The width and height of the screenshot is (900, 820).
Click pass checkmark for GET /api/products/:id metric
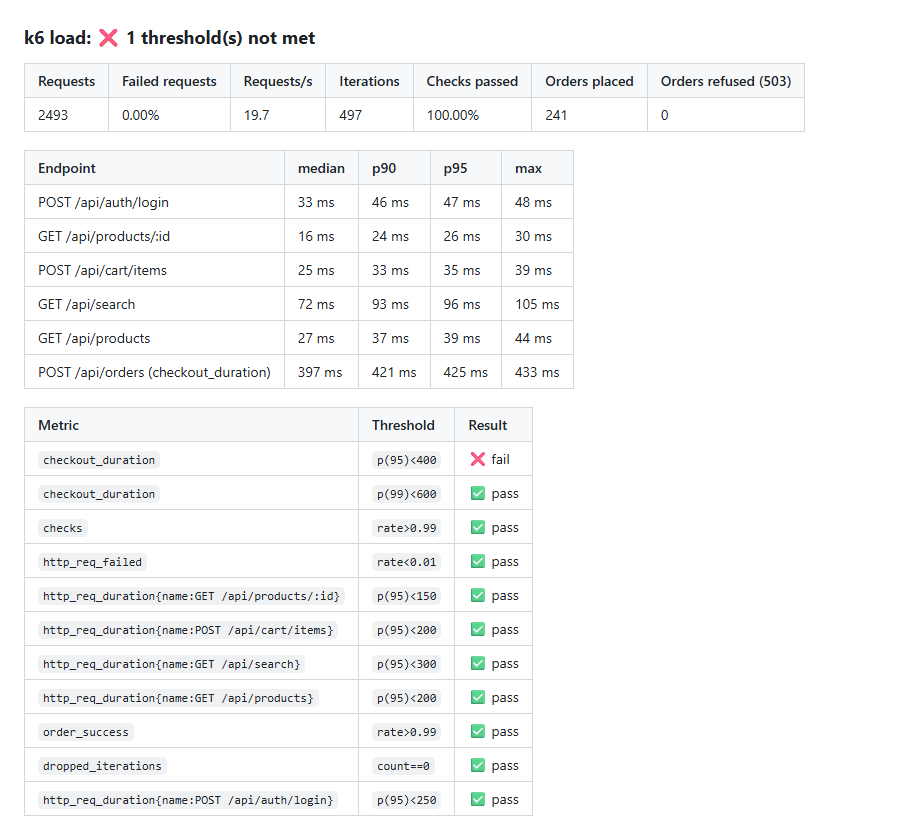click(x=478, y=596)
